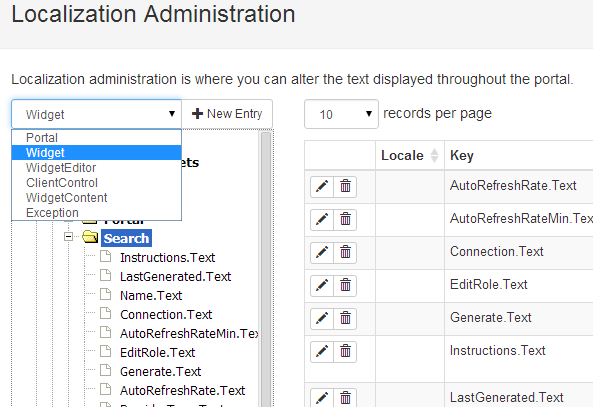Delete the Generate.Text table row
The width and height of the screenshot is (593, 407).
tap(345, 318)
